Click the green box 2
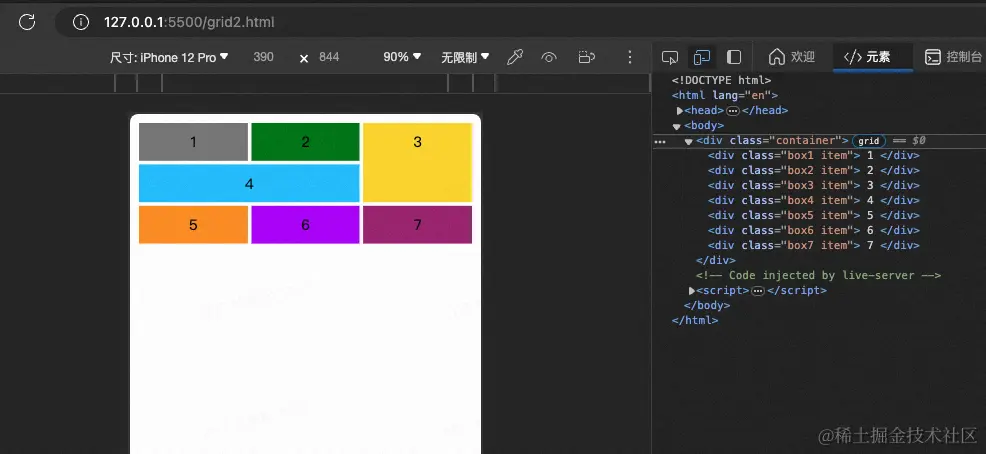 (305, 142)
